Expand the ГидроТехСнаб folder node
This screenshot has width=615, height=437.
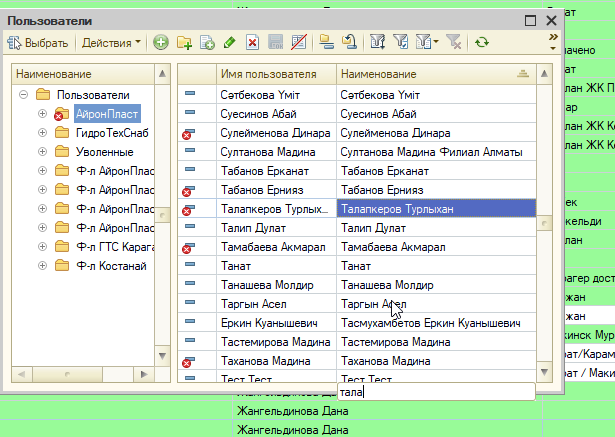(x=42, y=133)
